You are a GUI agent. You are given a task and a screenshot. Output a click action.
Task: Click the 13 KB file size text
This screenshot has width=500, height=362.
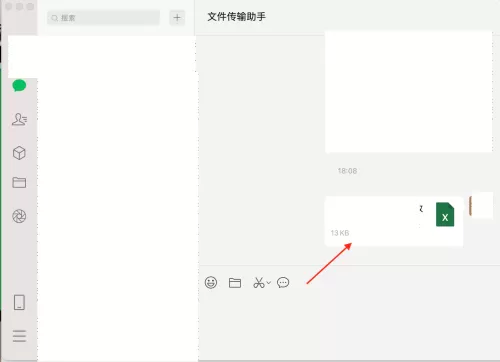tap(340, 233)
